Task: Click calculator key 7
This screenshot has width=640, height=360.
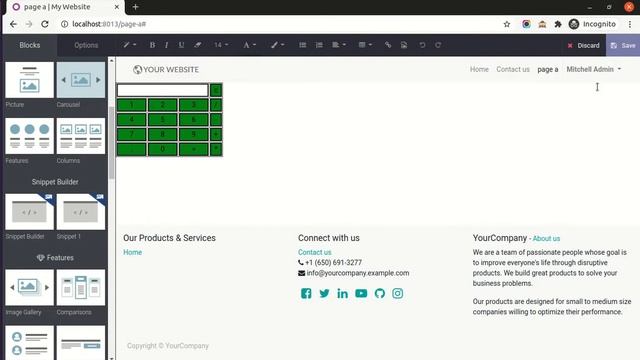Action: tap(131, 134)
